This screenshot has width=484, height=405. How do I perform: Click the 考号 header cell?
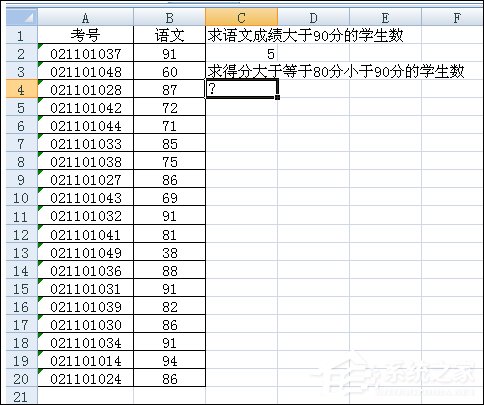(86, 35)
